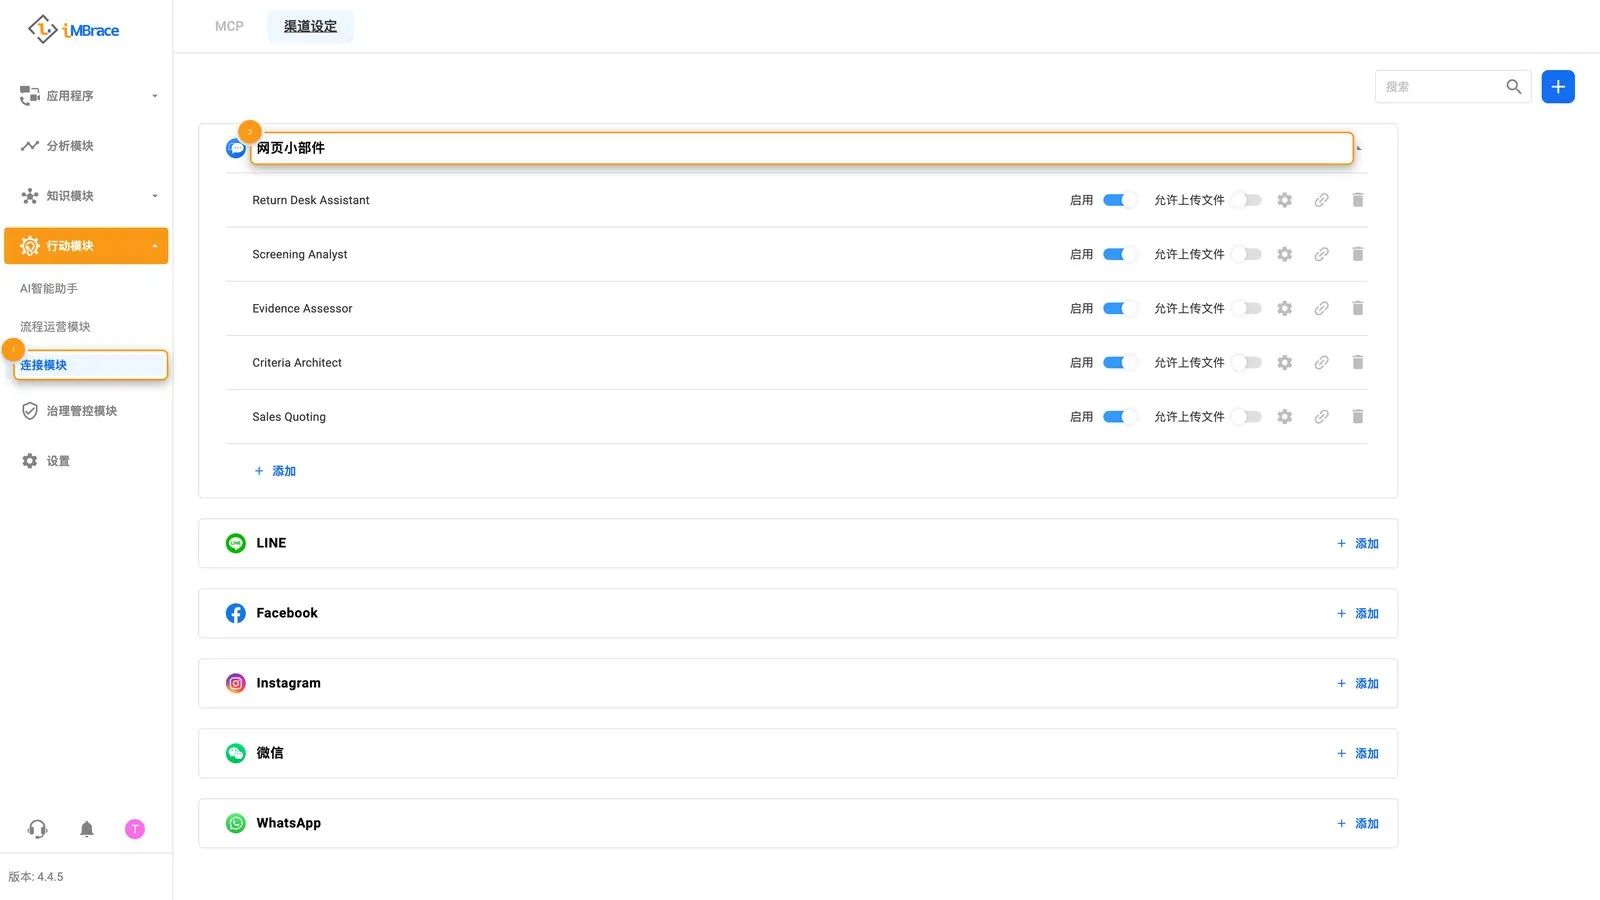1600x900 pixels.
Task: Expand the 应用程序 sidebar menu
Action: click(87, 96)
